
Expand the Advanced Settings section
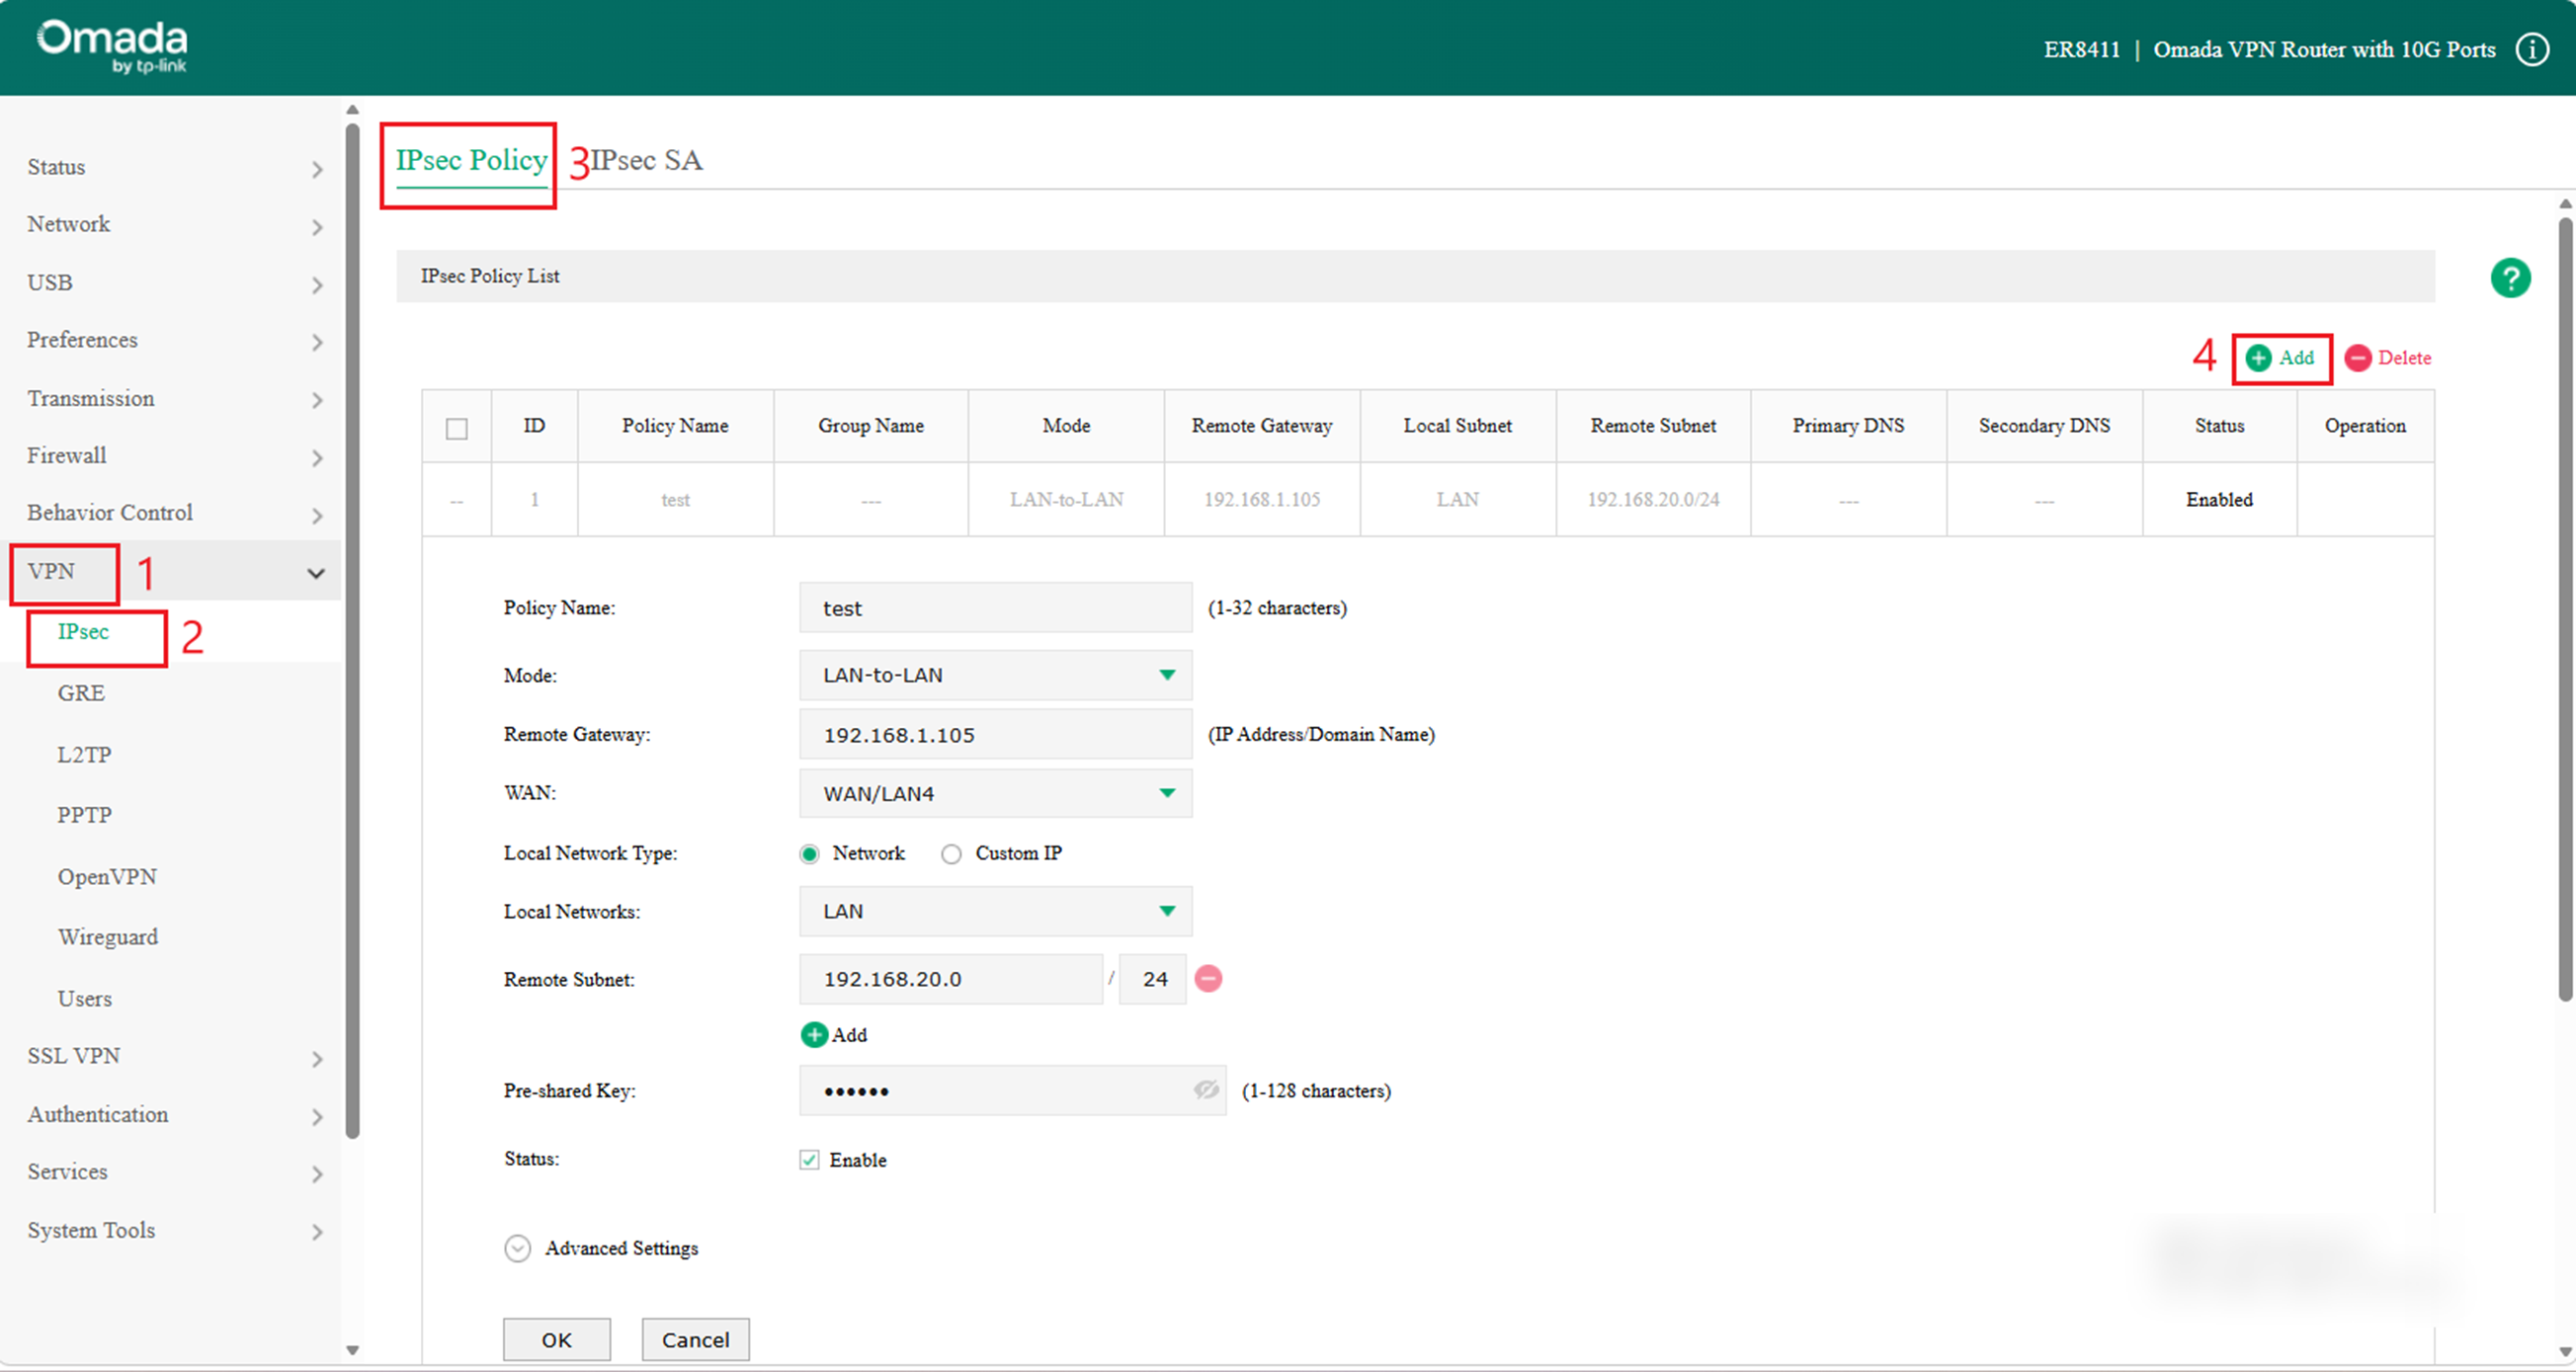518,1248
